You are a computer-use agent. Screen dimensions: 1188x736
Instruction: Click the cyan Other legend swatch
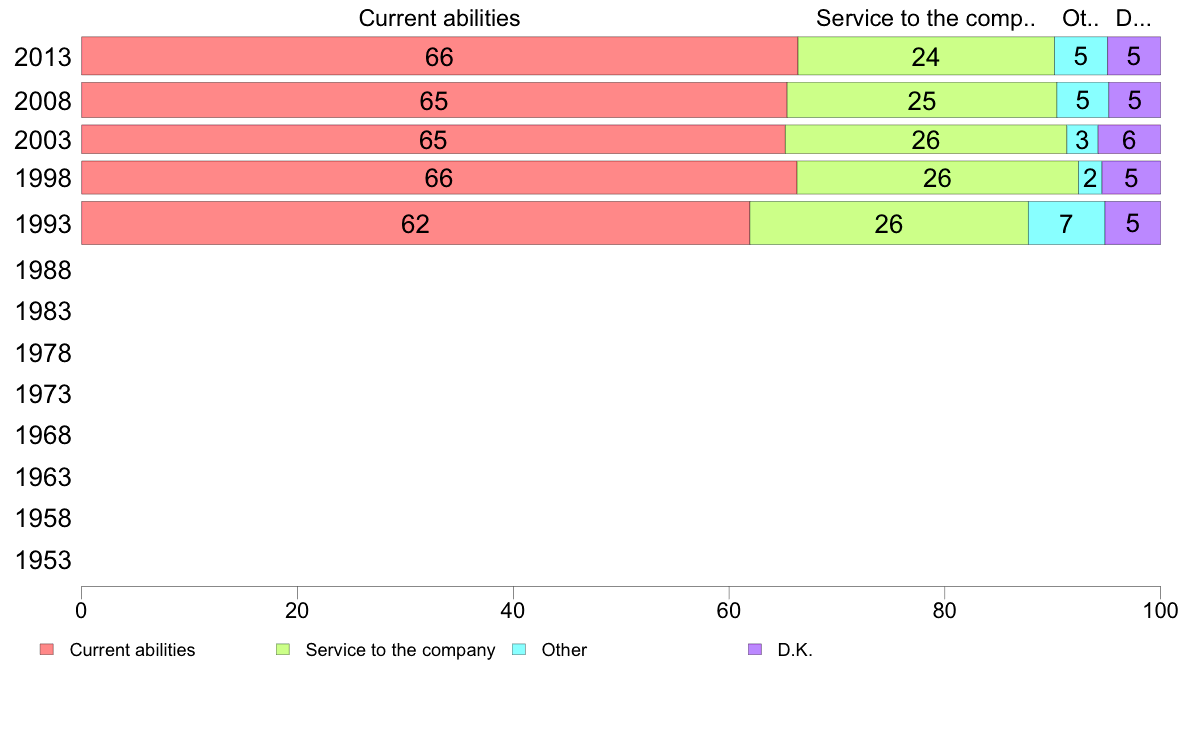[519, 650]
